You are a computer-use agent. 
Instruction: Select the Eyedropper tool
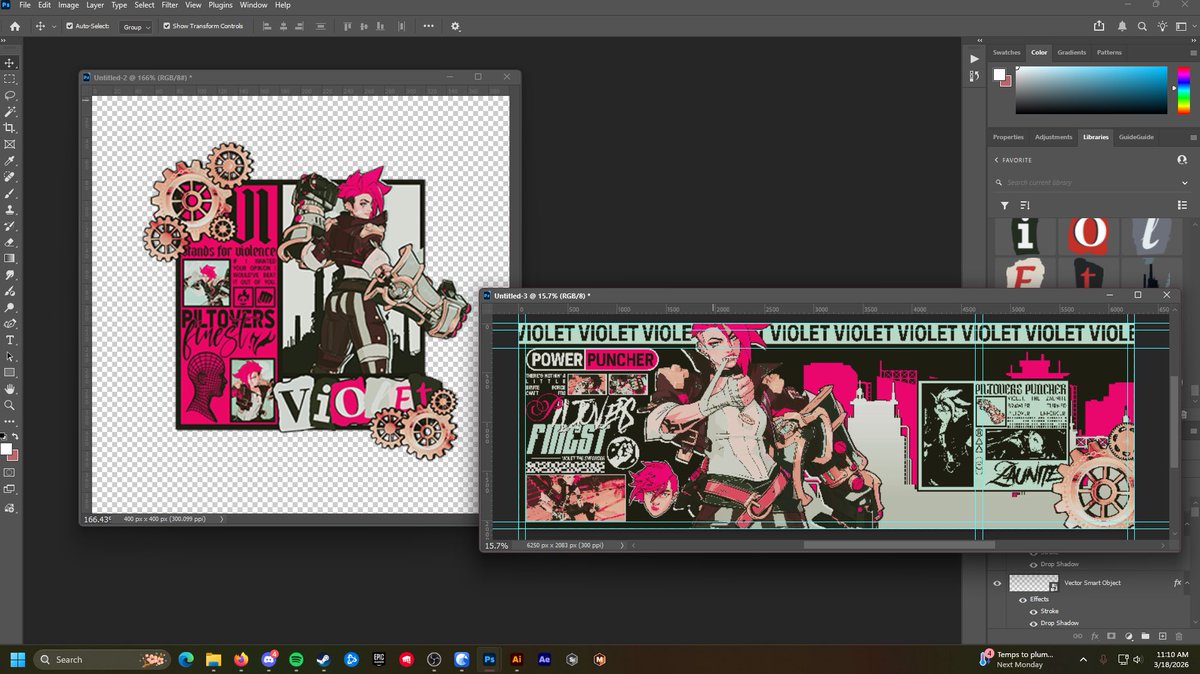coord(10,160)
